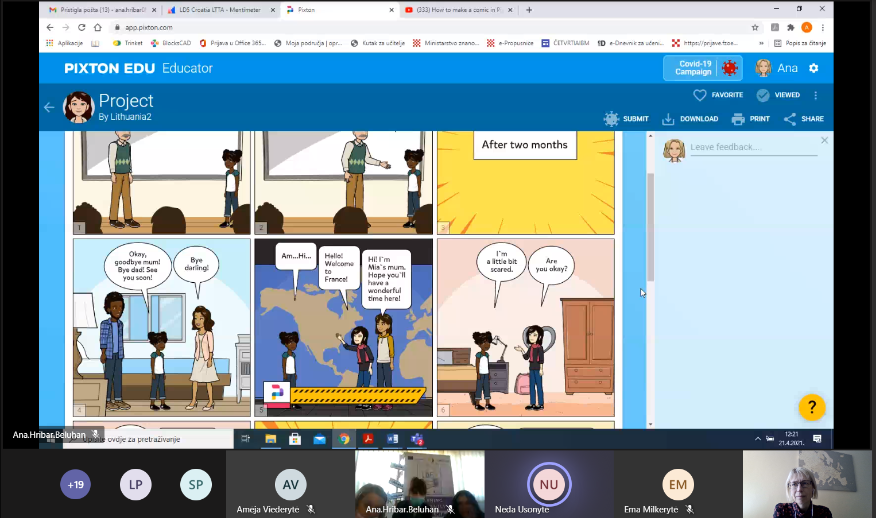Toggle Viewed checkmark on comic

pos(778,95)
